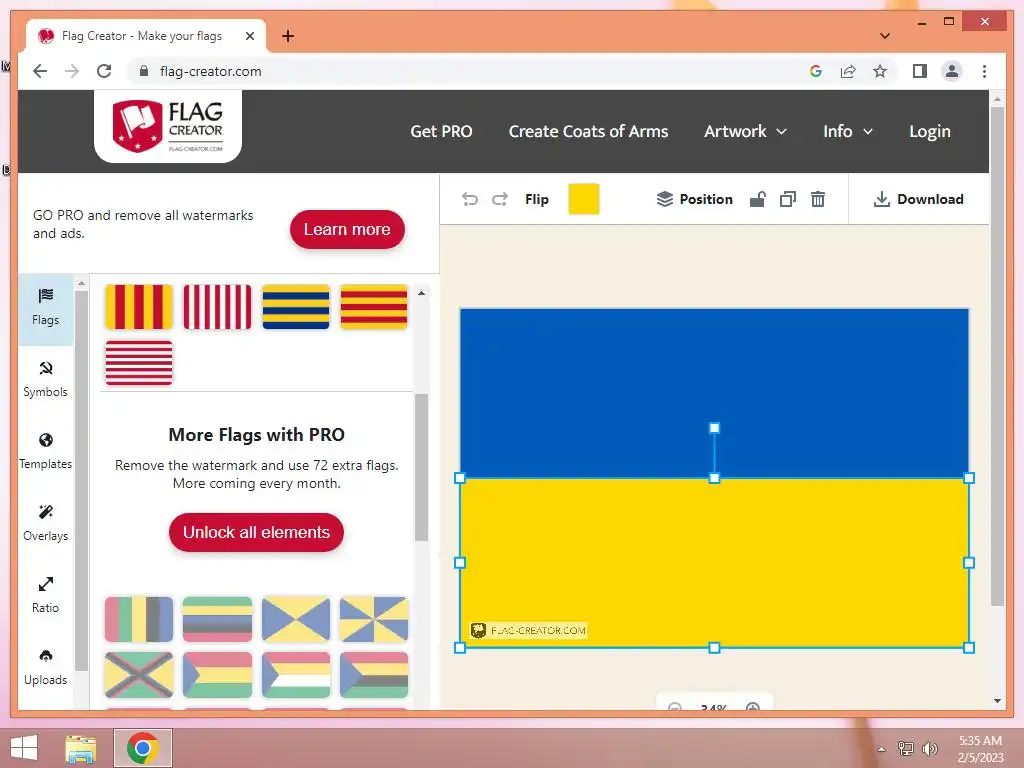Select PRO flag with diagonal cross
Screen dimensions: 1024x768
coord(139,675)
